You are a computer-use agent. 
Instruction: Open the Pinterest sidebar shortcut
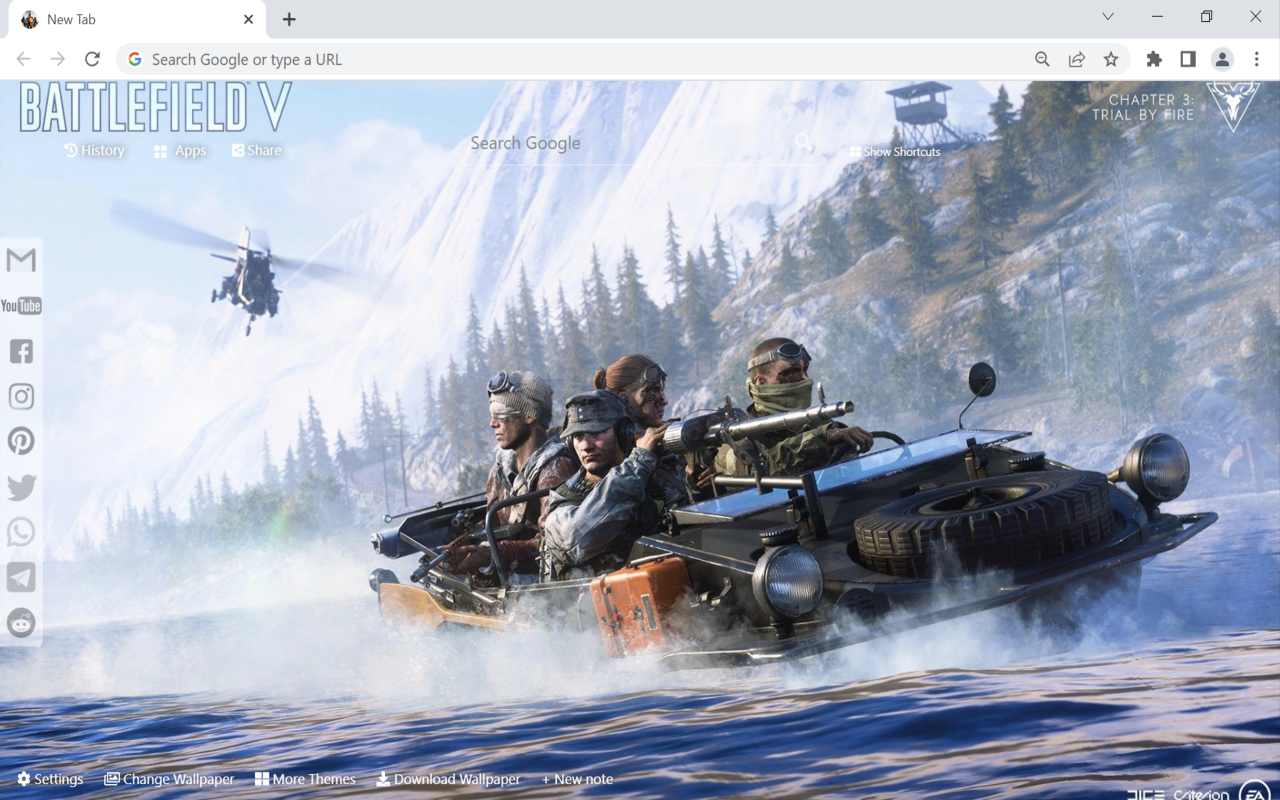21,441
